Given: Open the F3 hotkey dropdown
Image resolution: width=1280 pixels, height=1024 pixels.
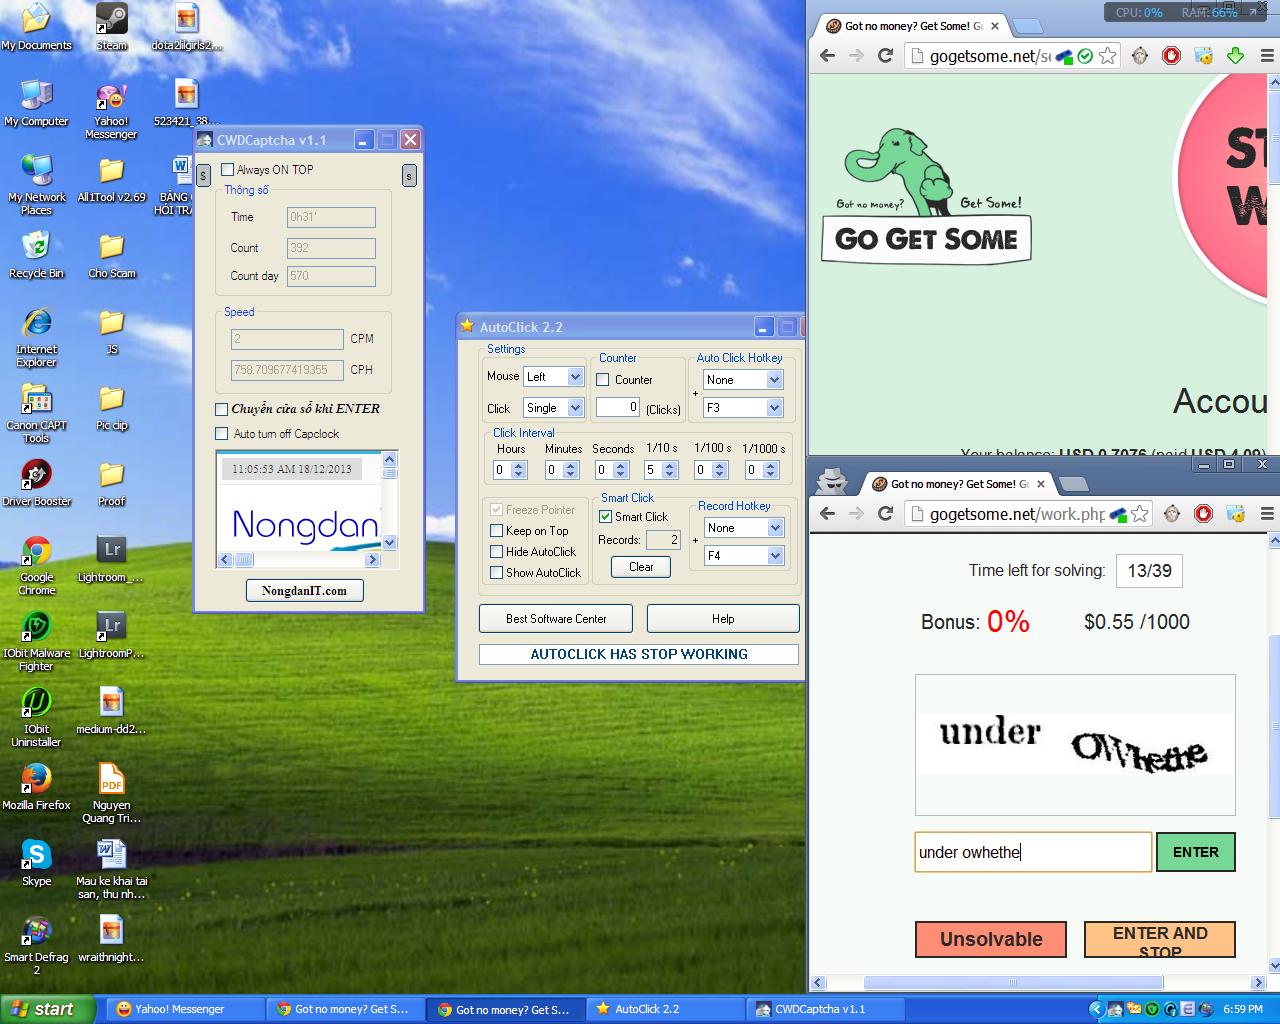Looking at the screenshot, I should pyautogui.click(x=774, y=408).
